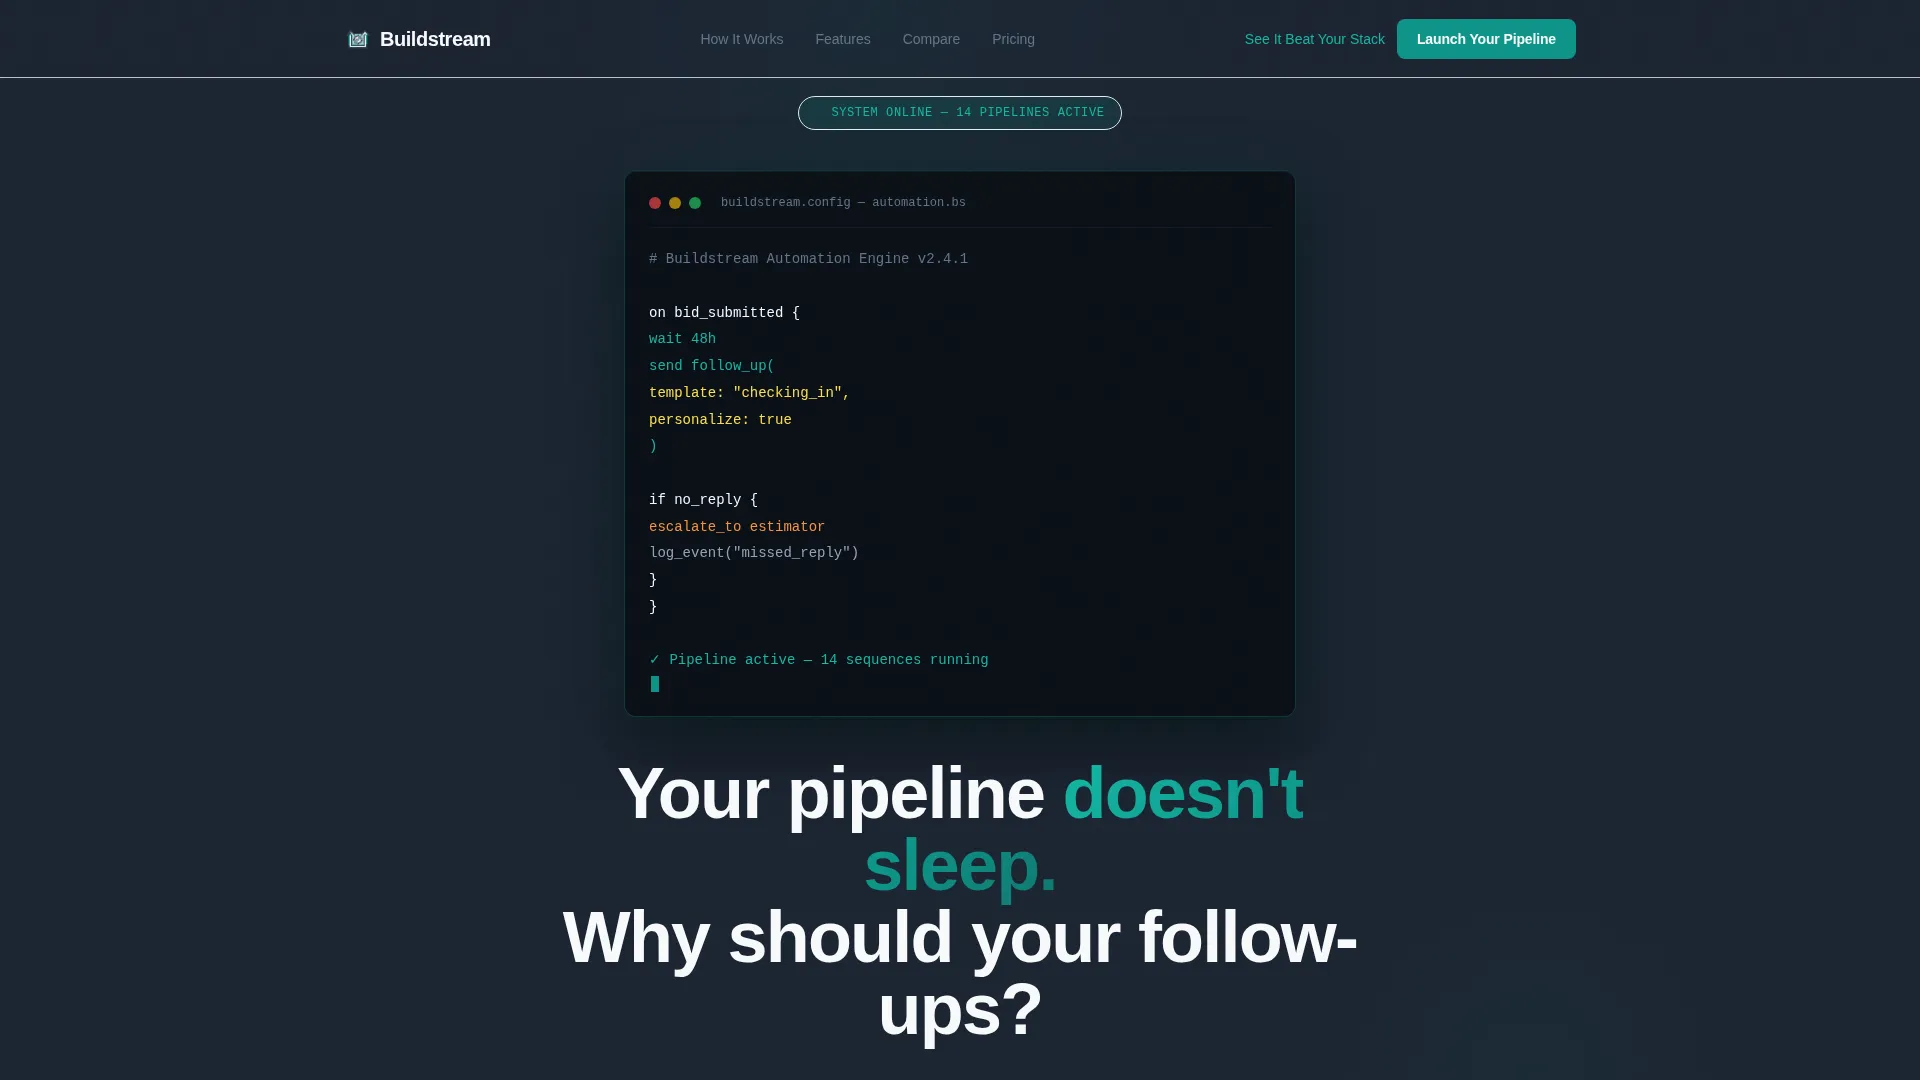Click the 'escalate_to estimator' orange code line

[737, 527]
